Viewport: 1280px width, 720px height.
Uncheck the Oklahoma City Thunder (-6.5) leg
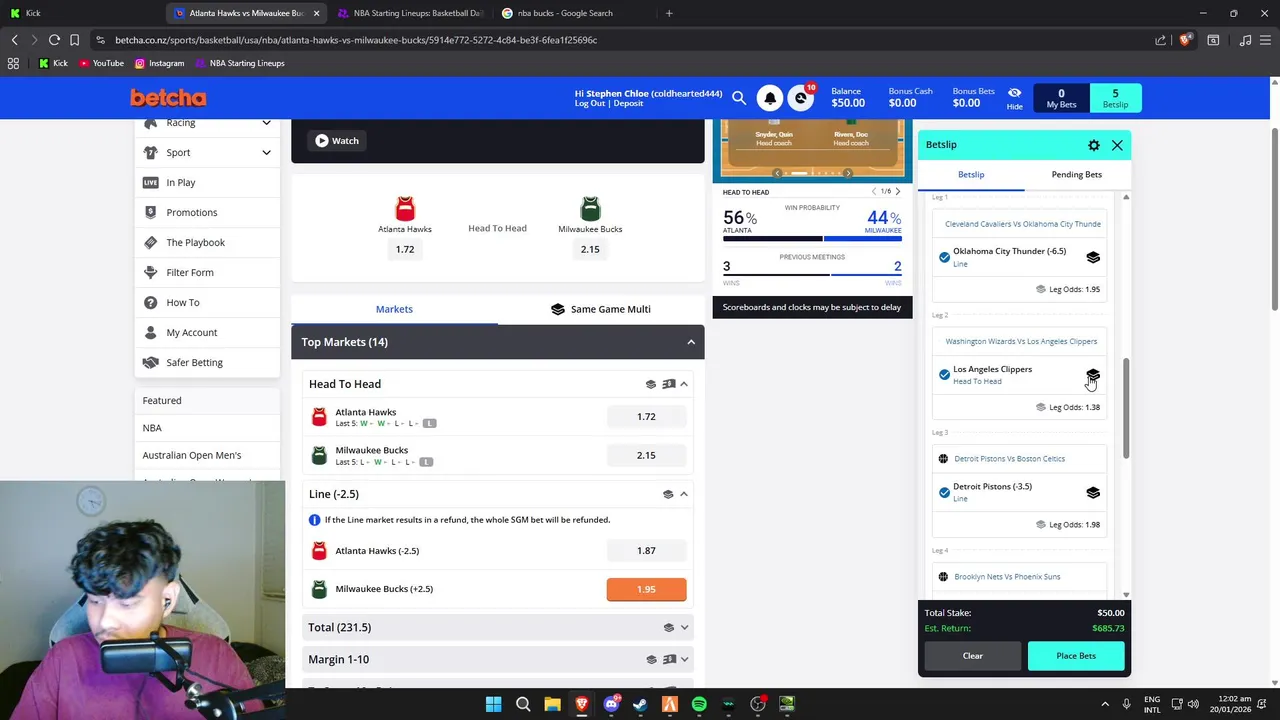tap(944, 257)
